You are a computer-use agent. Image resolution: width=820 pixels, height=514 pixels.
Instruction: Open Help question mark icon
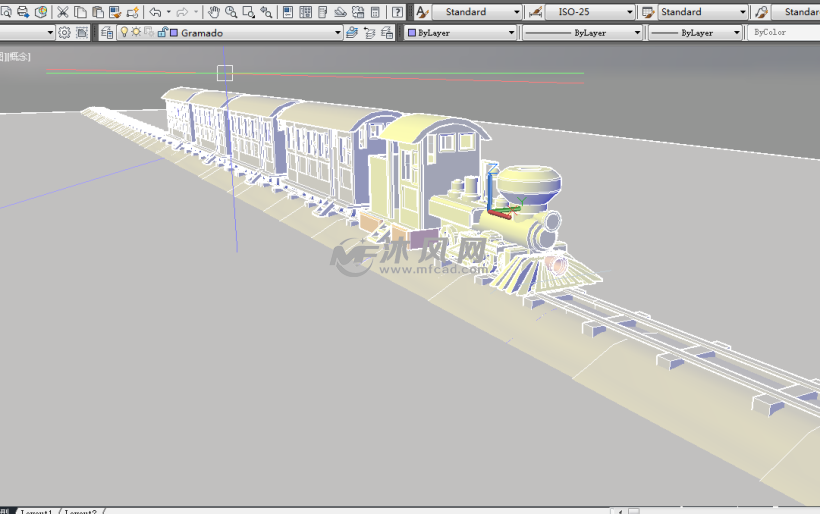[x=397, y=12]
